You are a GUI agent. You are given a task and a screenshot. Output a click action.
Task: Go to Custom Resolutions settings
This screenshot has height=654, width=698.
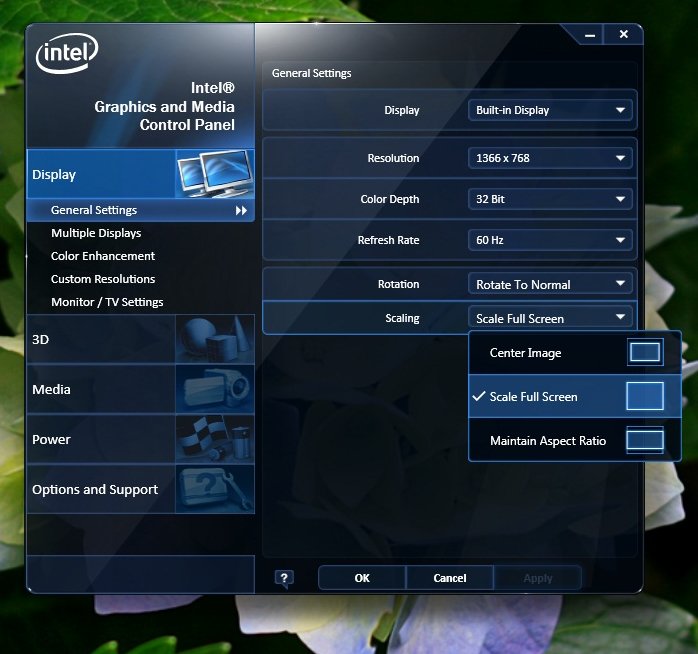(x=103, y=279)
